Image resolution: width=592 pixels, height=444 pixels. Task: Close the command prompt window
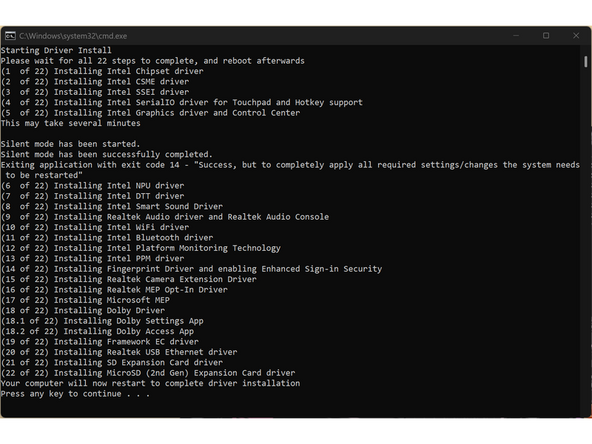pyautogui.click(x=576, y=36)
